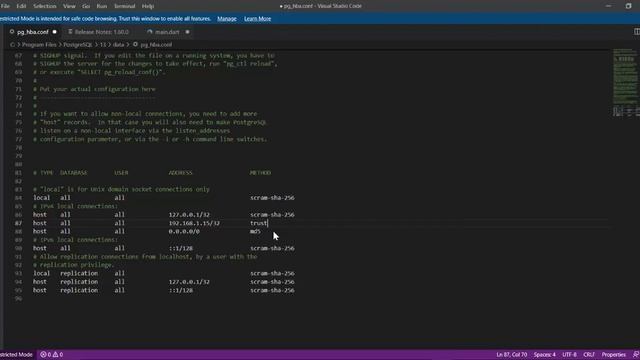This screenshot has height=360, width=640.
Task: Click line number 96 in gutter
Action: coord(18,298)
